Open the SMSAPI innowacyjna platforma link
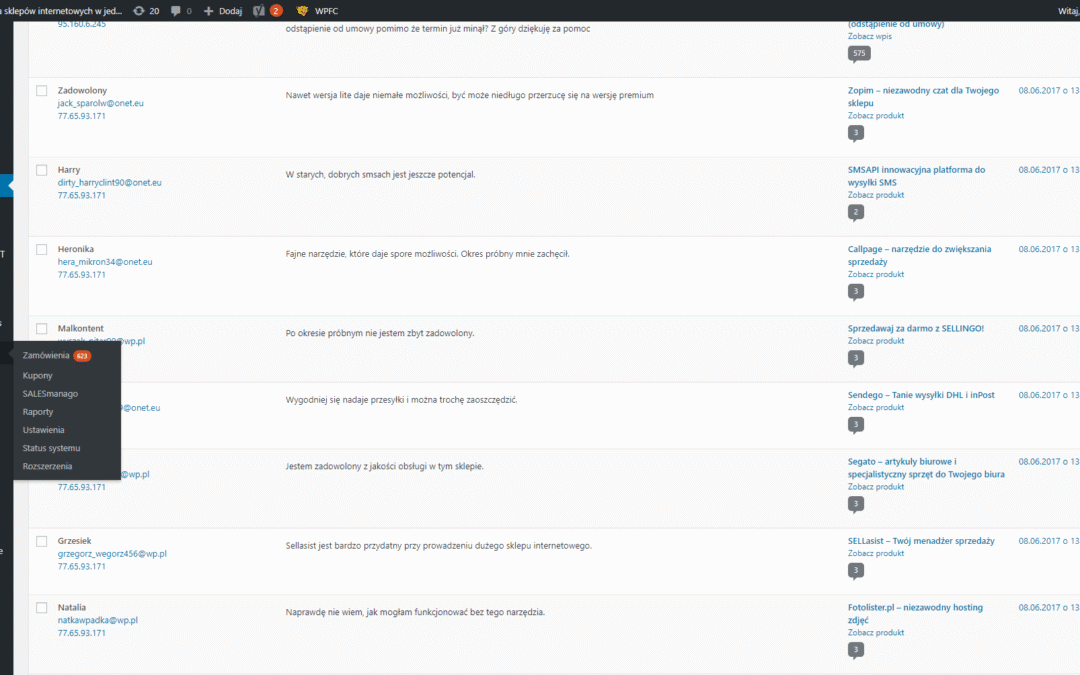This screenshot has width=1080, height=675. [916, 176]
